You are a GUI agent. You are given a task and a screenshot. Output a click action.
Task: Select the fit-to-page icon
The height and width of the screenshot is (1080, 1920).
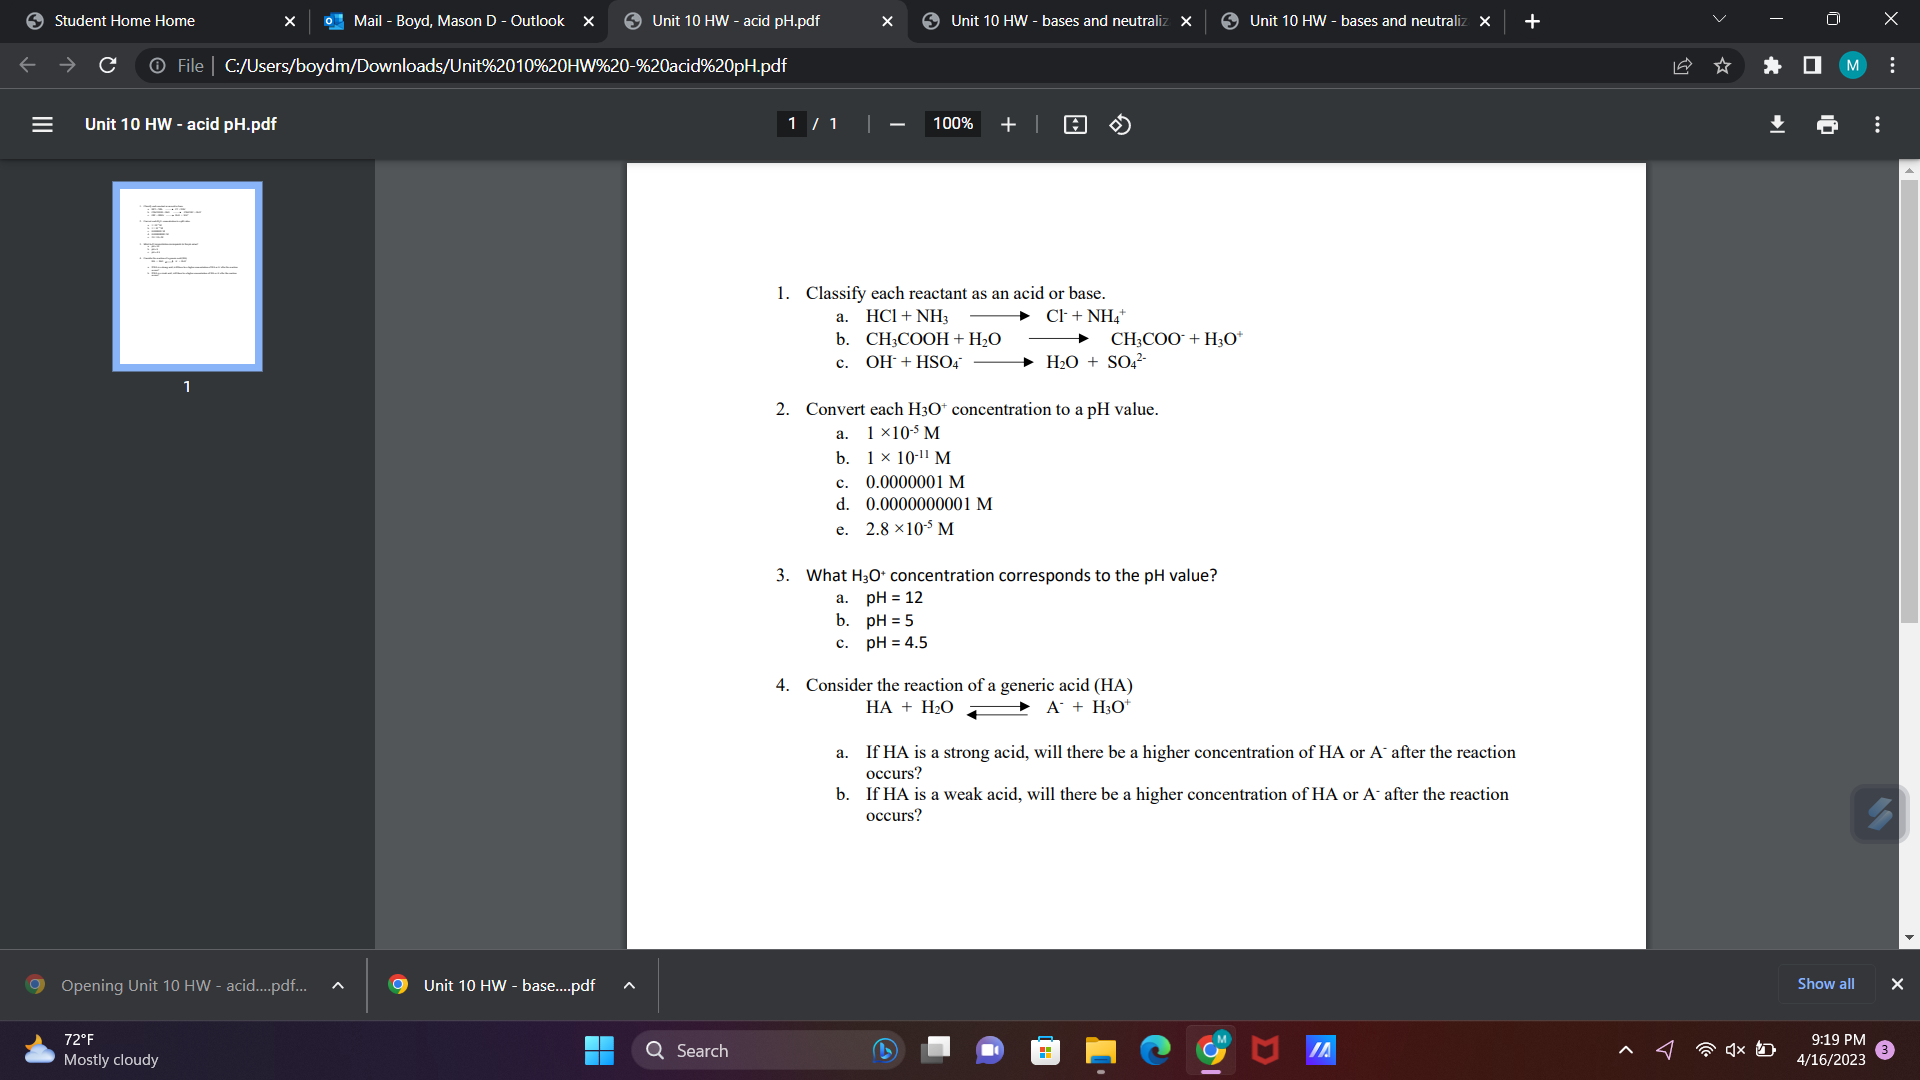click(1074, 124)
